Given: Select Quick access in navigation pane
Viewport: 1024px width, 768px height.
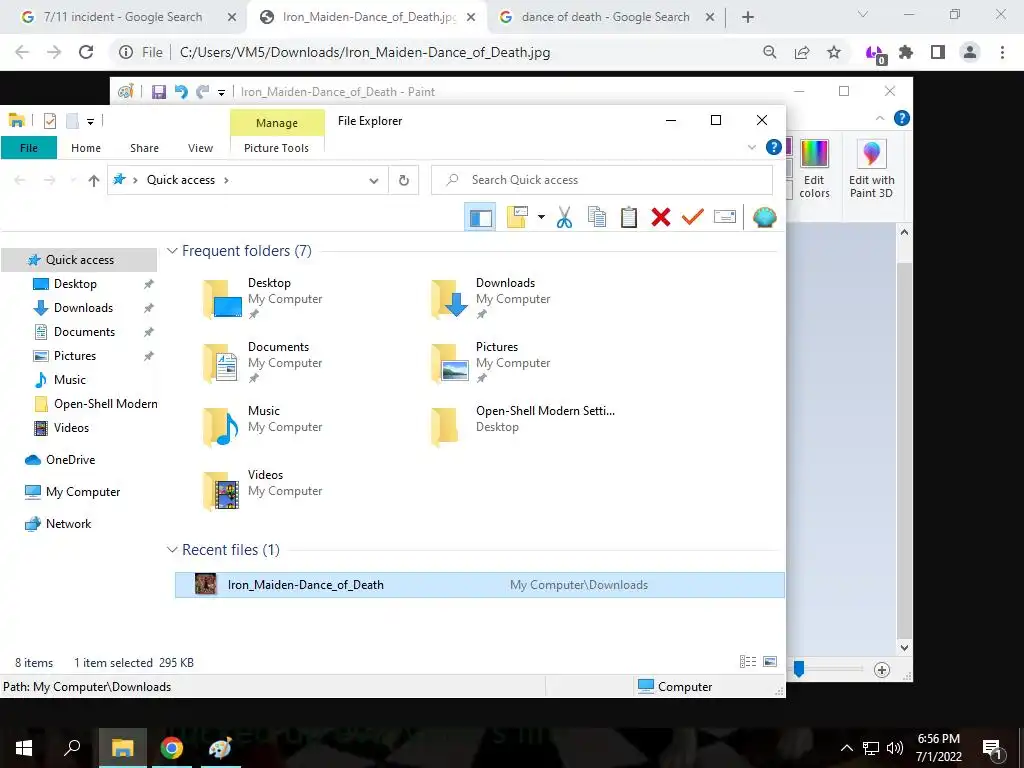Looking at the screenshot, I should coord(80,260).
